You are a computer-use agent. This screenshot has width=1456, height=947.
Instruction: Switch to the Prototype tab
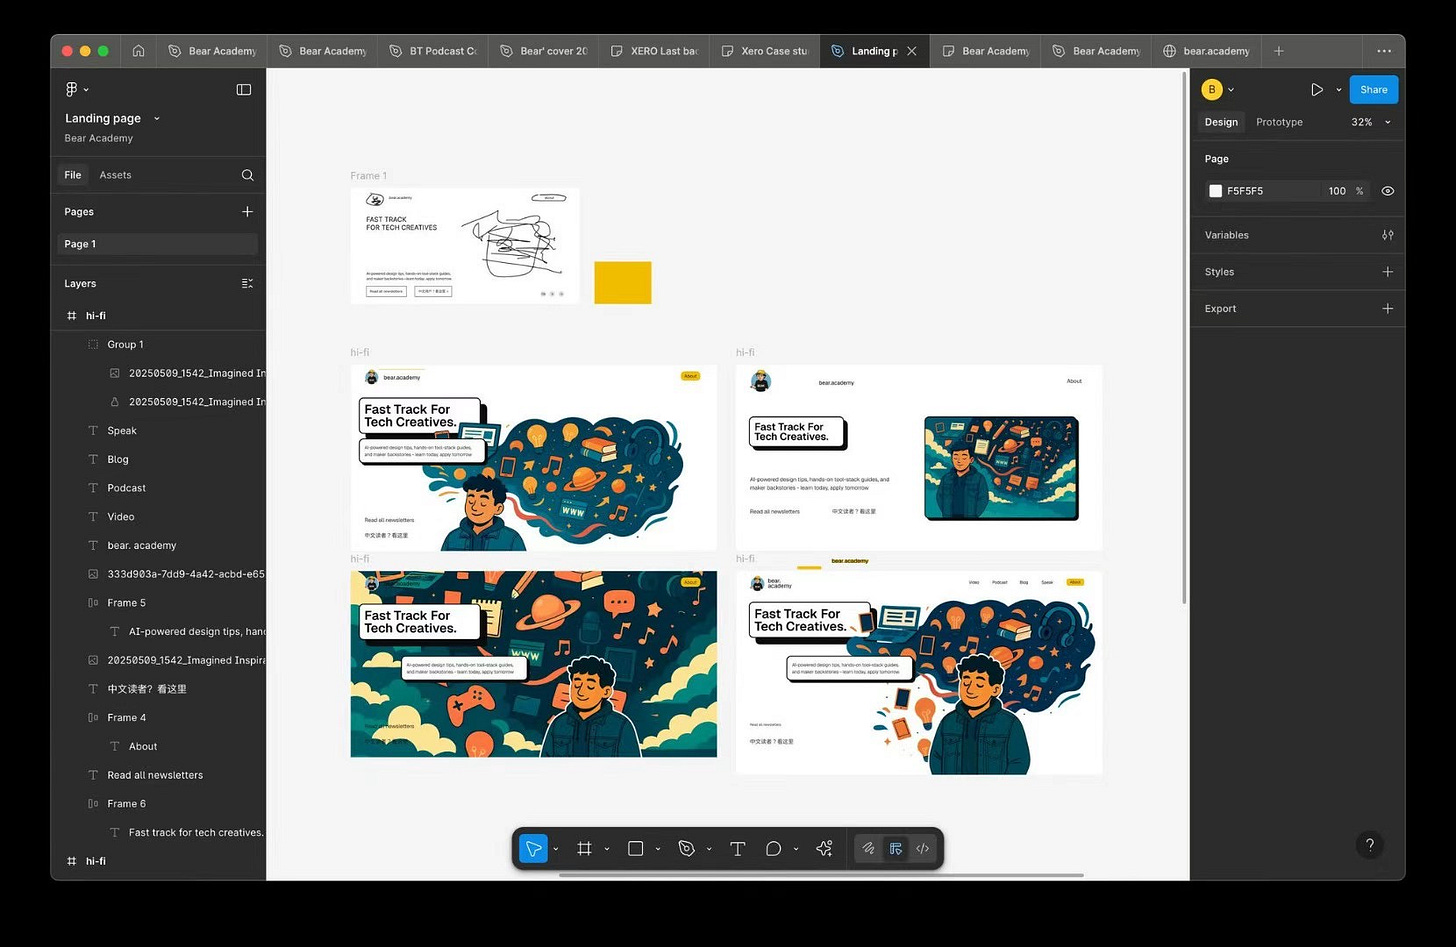(x=1279, y=122)
